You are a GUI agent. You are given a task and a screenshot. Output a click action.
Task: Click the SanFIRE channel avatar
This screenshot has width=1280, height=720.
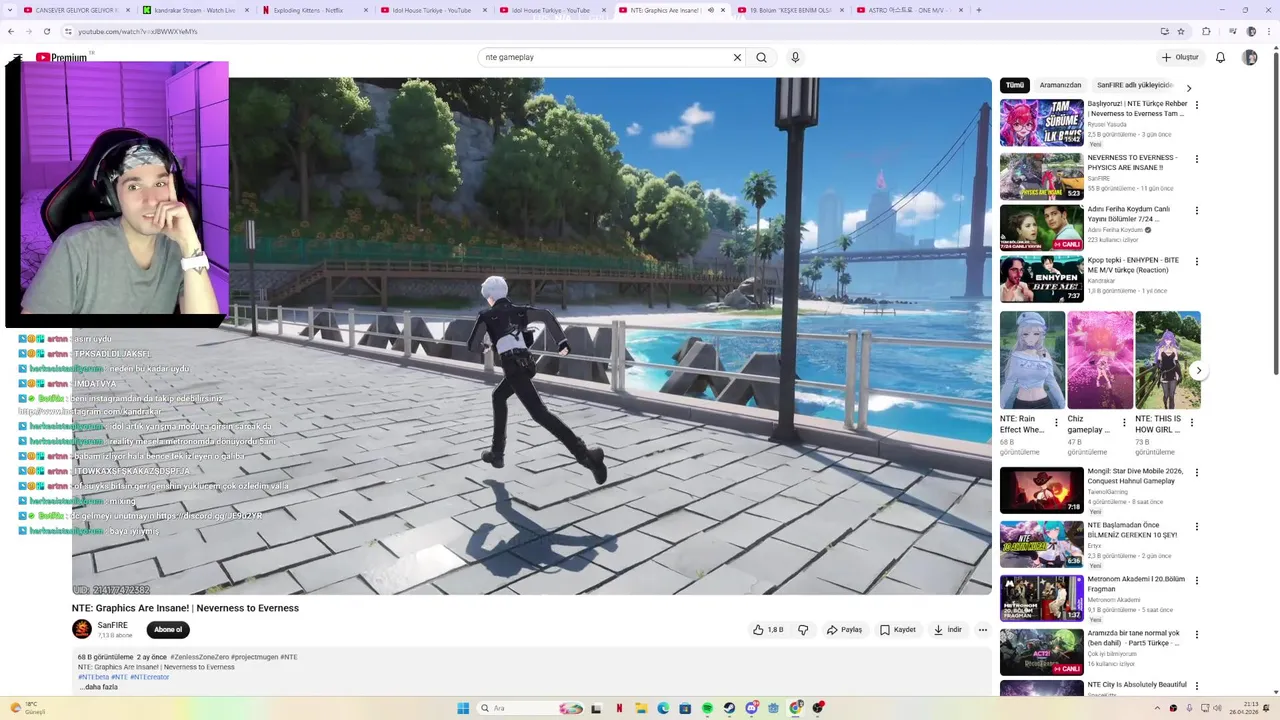pos(82,629)
